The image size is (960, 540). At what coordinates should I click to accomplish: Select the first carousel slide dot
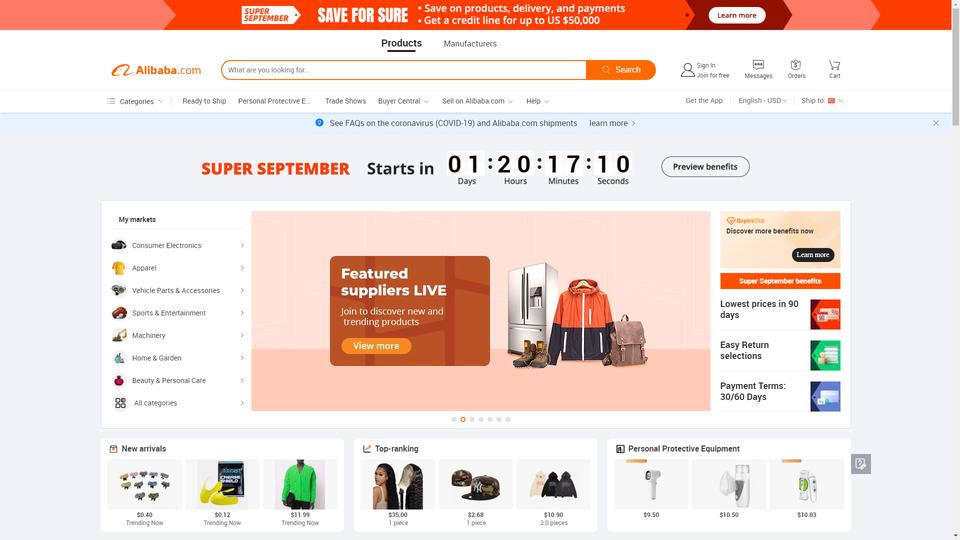(454, 419)
